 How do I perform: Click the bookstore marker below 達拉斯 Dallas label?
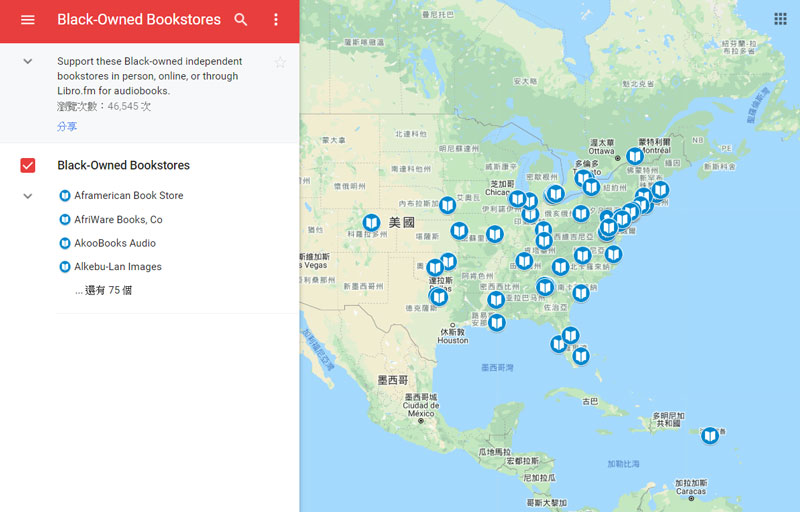pos(438,297)
